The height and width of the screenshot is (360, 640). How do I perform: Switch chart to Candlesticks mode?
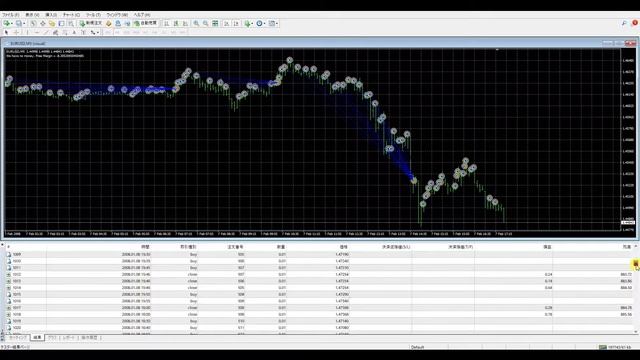176,23
